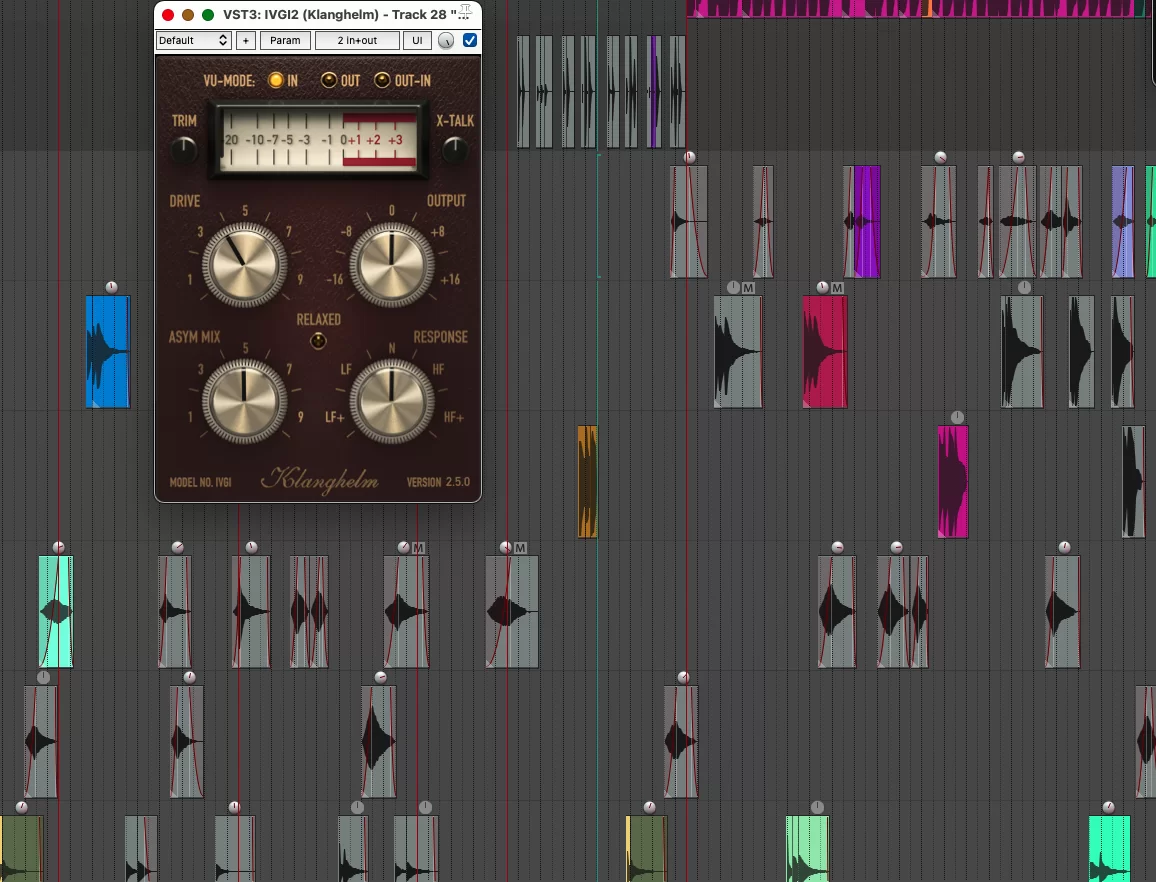Click the X-TALK knob beside the VU meter
Image resolution: width=1156 pixels, height=882 pixels.
[454, 151]
